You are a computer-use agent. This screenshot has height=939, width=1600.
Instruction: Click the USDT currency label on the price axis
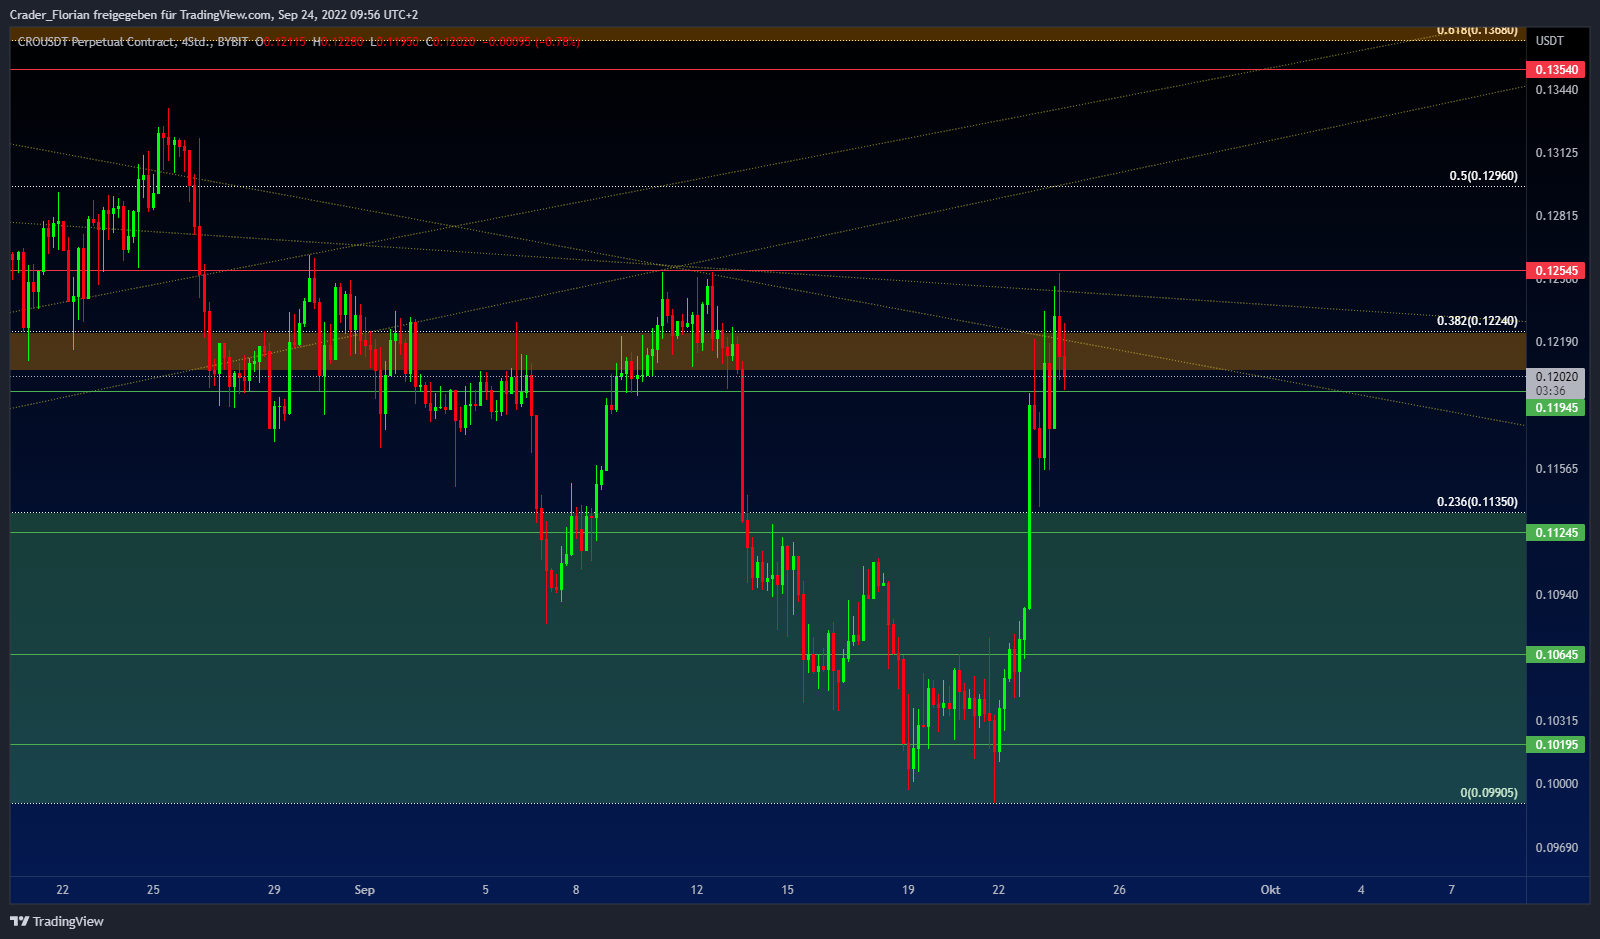(x=1549, y=41)
